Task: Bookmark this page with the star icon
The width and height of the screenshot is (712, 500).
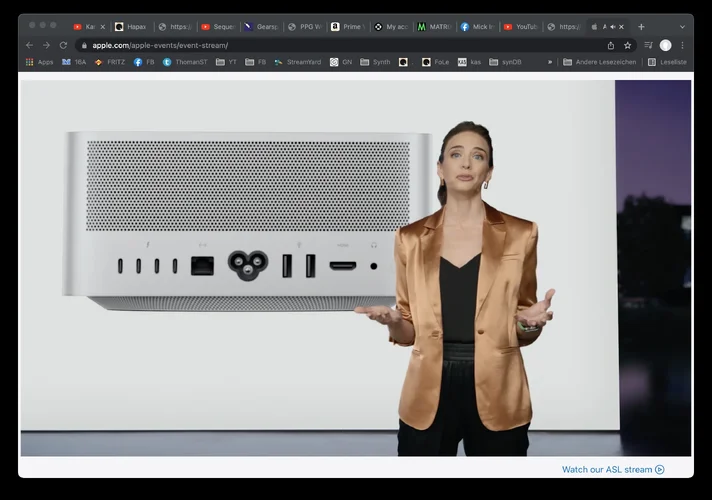Action: pyautogui.click(x=628, y=45)
